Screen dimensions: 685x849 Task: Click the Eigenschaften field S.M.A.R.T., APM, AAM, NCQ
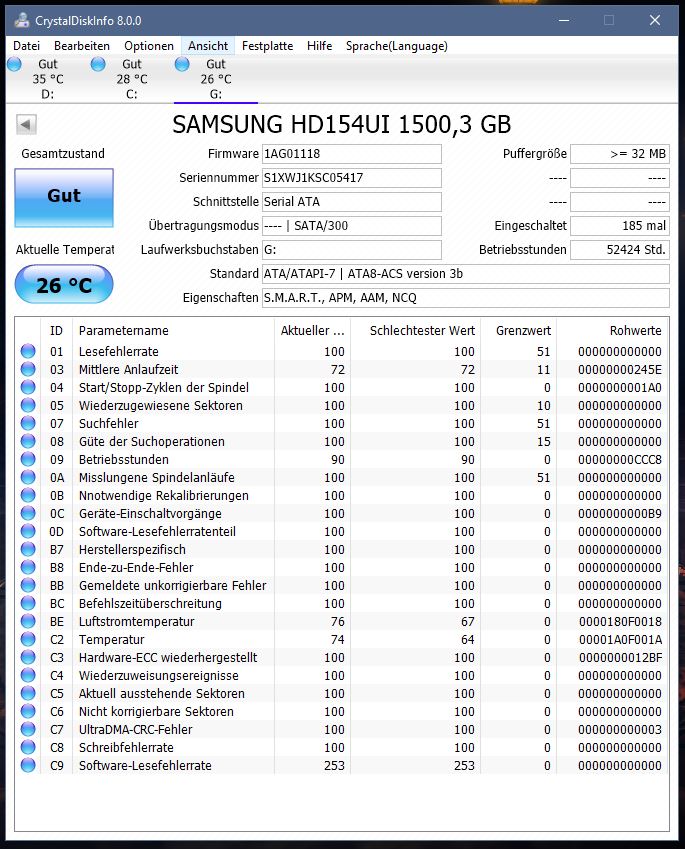click(x=466, y=297)
